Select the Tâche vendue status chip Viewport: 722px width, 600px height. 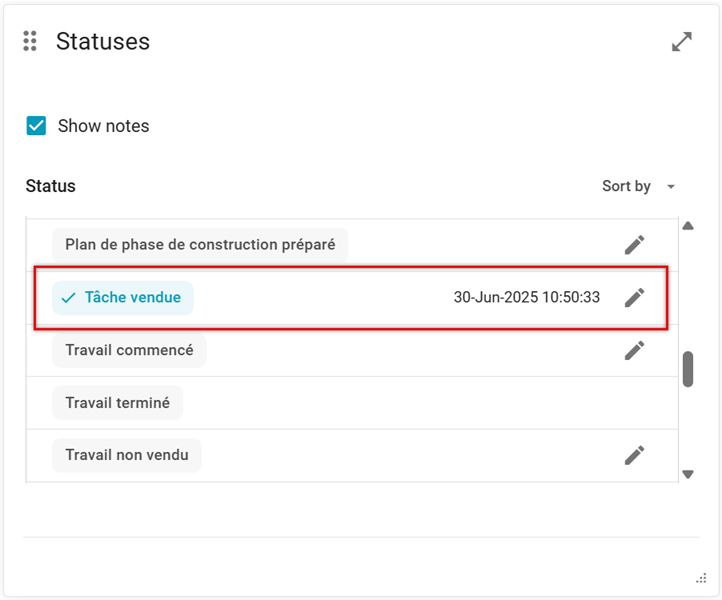132,298
